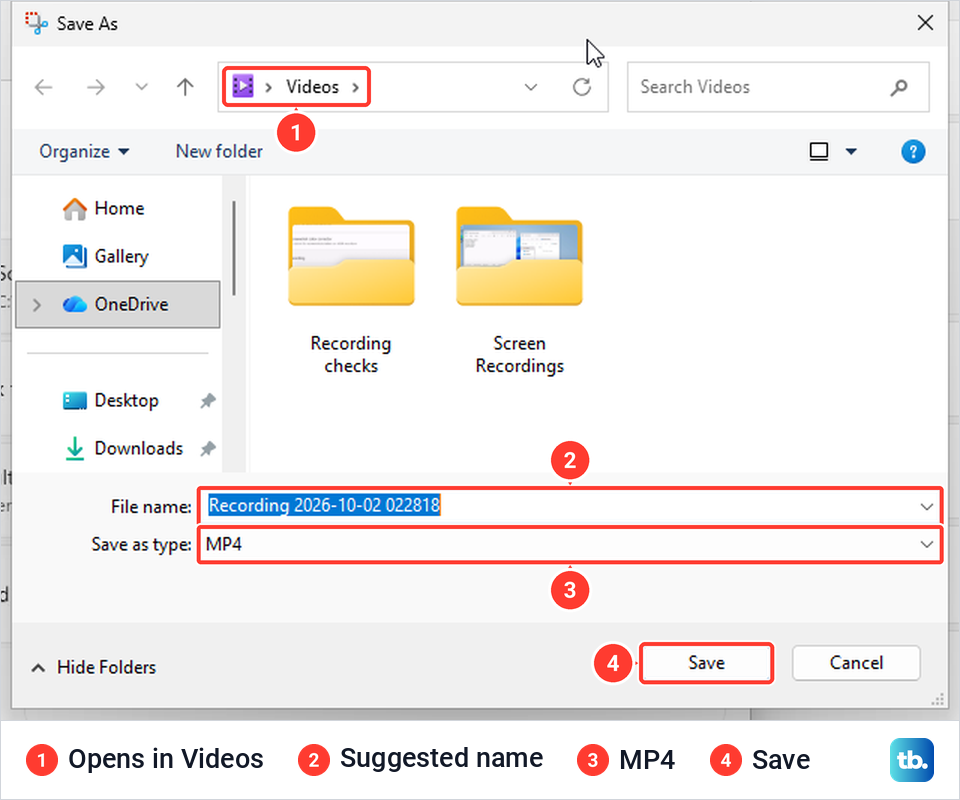The image size is (960, 800).
Task: Go back using the left arrow
Action: [x=43, y=88]
